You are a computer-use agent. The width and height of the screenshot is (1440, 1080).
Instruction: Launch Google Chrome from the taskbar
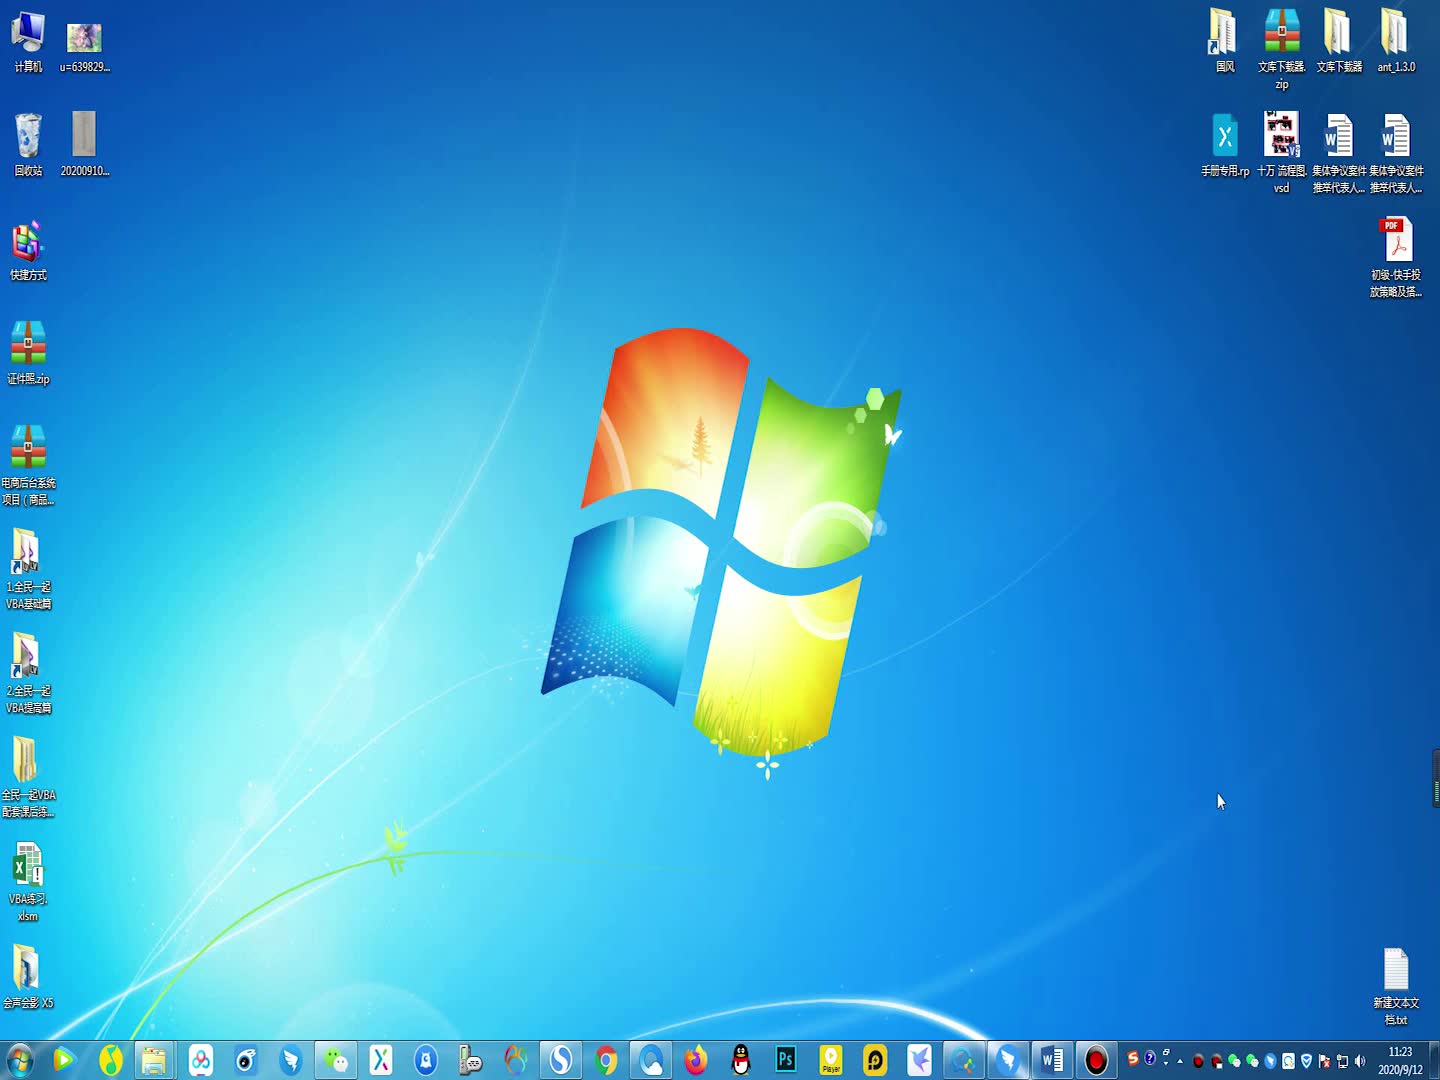(x=606, y=1060)
